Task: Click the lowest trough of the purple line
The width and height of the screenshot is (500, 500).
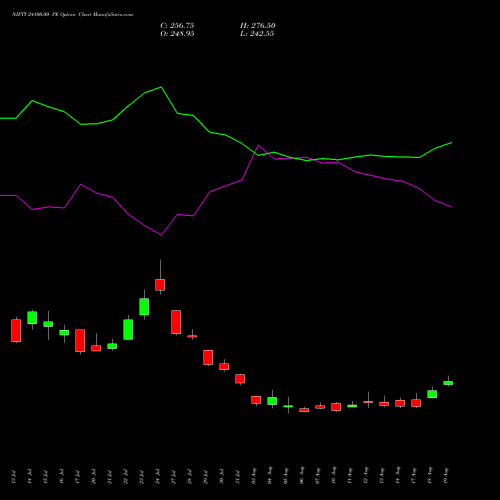Action: 161,235
